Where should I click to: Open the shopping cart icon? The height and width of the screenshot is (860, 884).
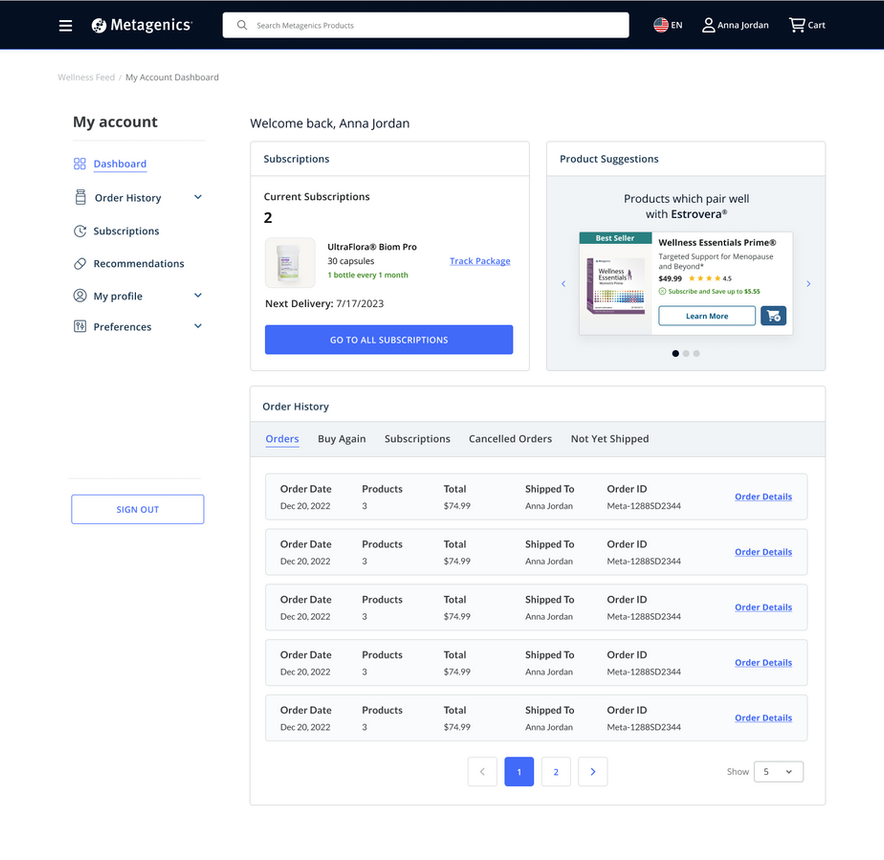tap(797, 25)
